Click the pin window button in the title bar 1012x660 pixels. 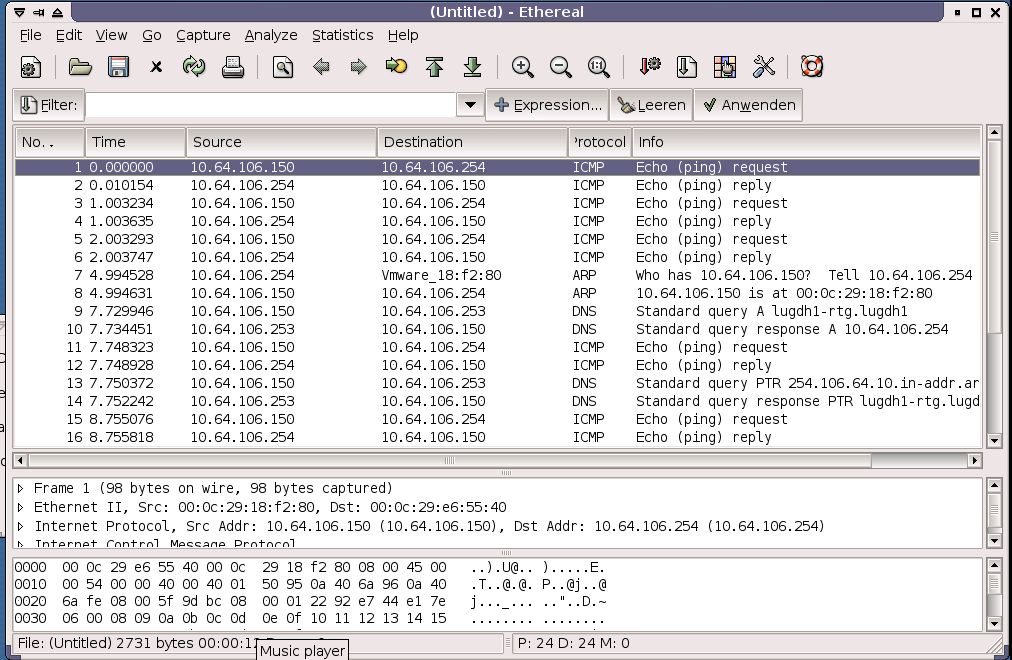point(39,12)
